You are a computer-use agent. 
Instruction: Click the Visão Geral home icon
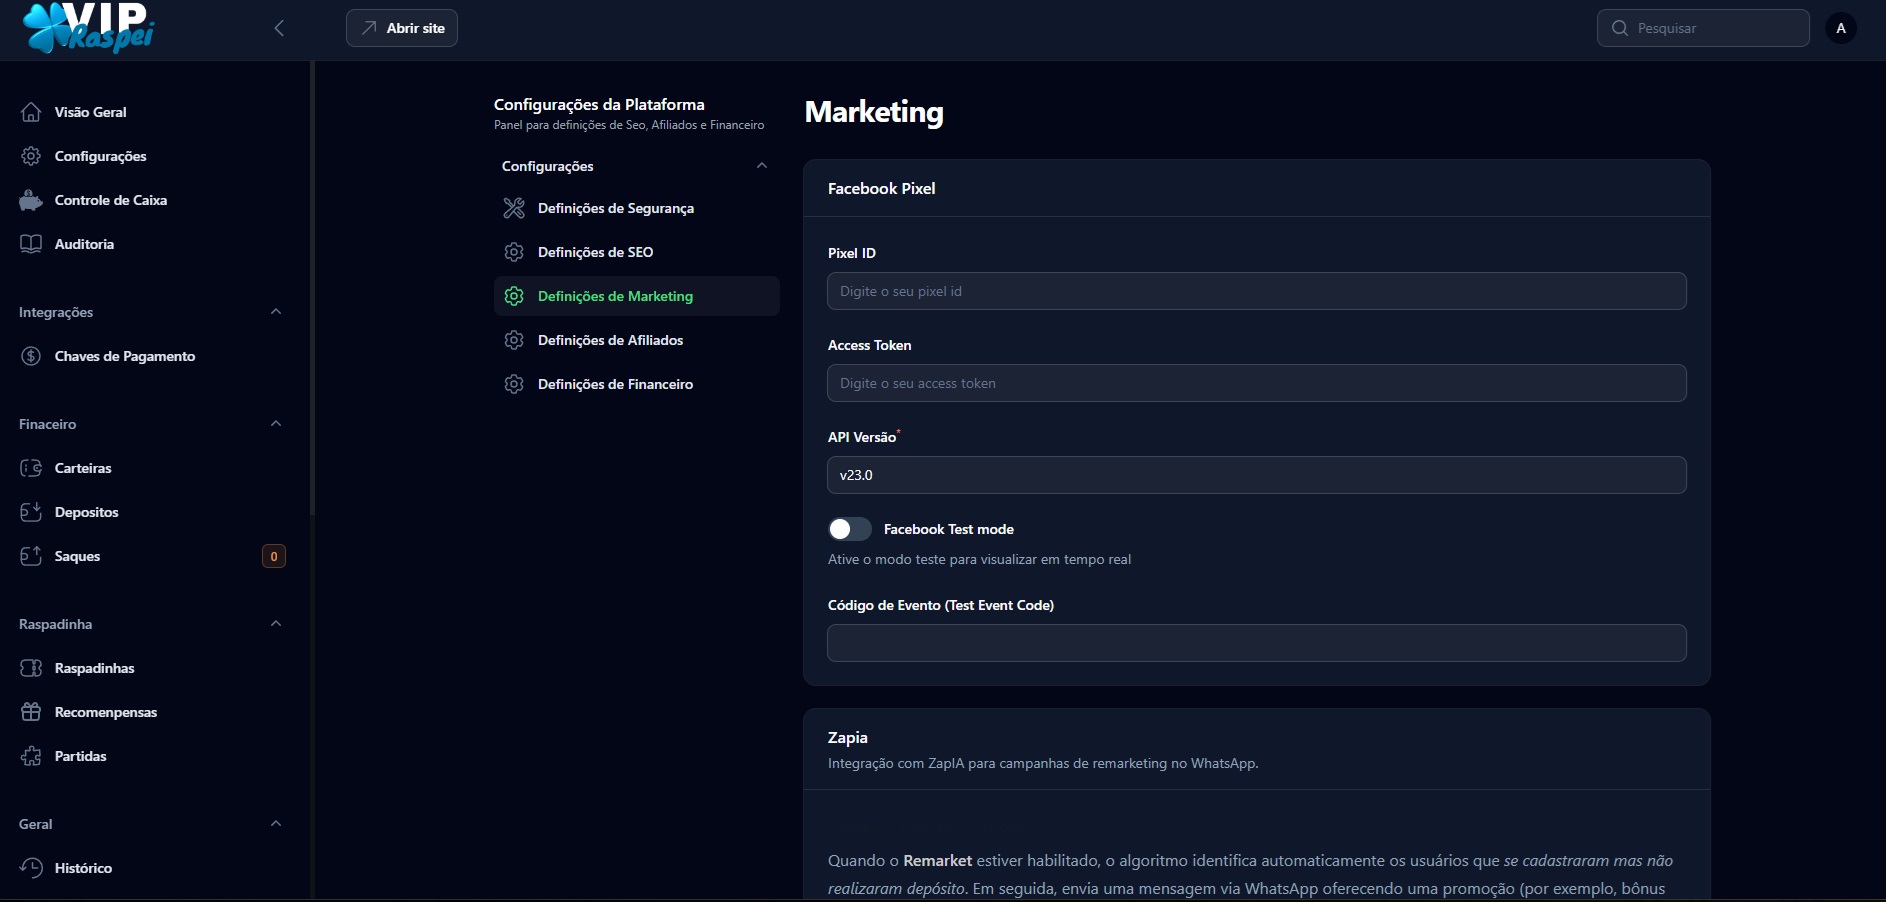point(31,112)
